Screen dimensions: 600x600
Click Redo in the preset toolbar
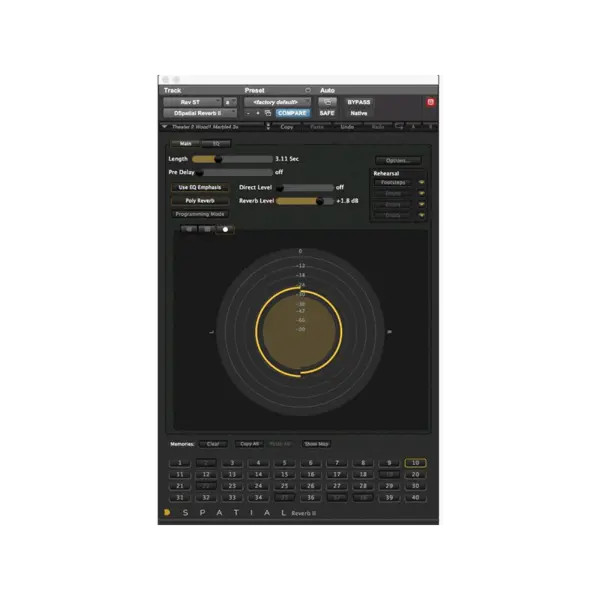click(378, 127)
